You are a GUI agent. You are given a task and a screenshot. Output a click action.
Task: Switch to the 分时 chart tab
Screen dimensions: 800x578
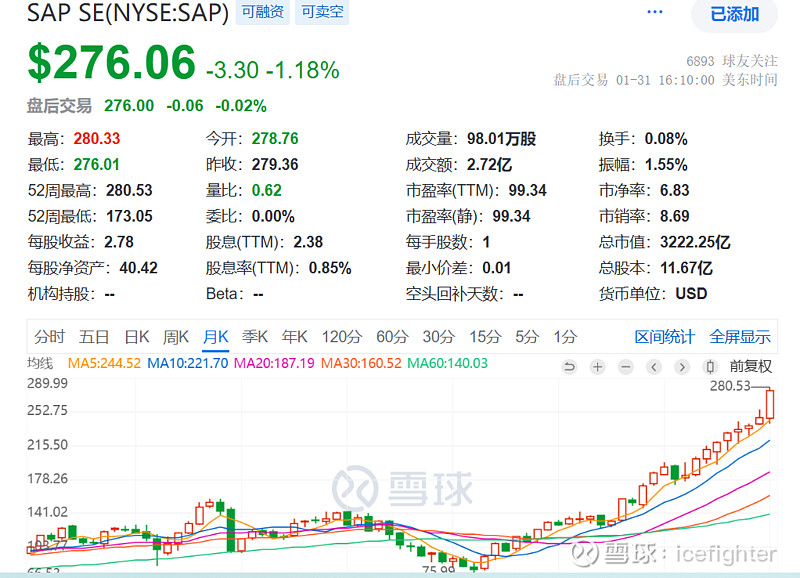tap(49, 337)
